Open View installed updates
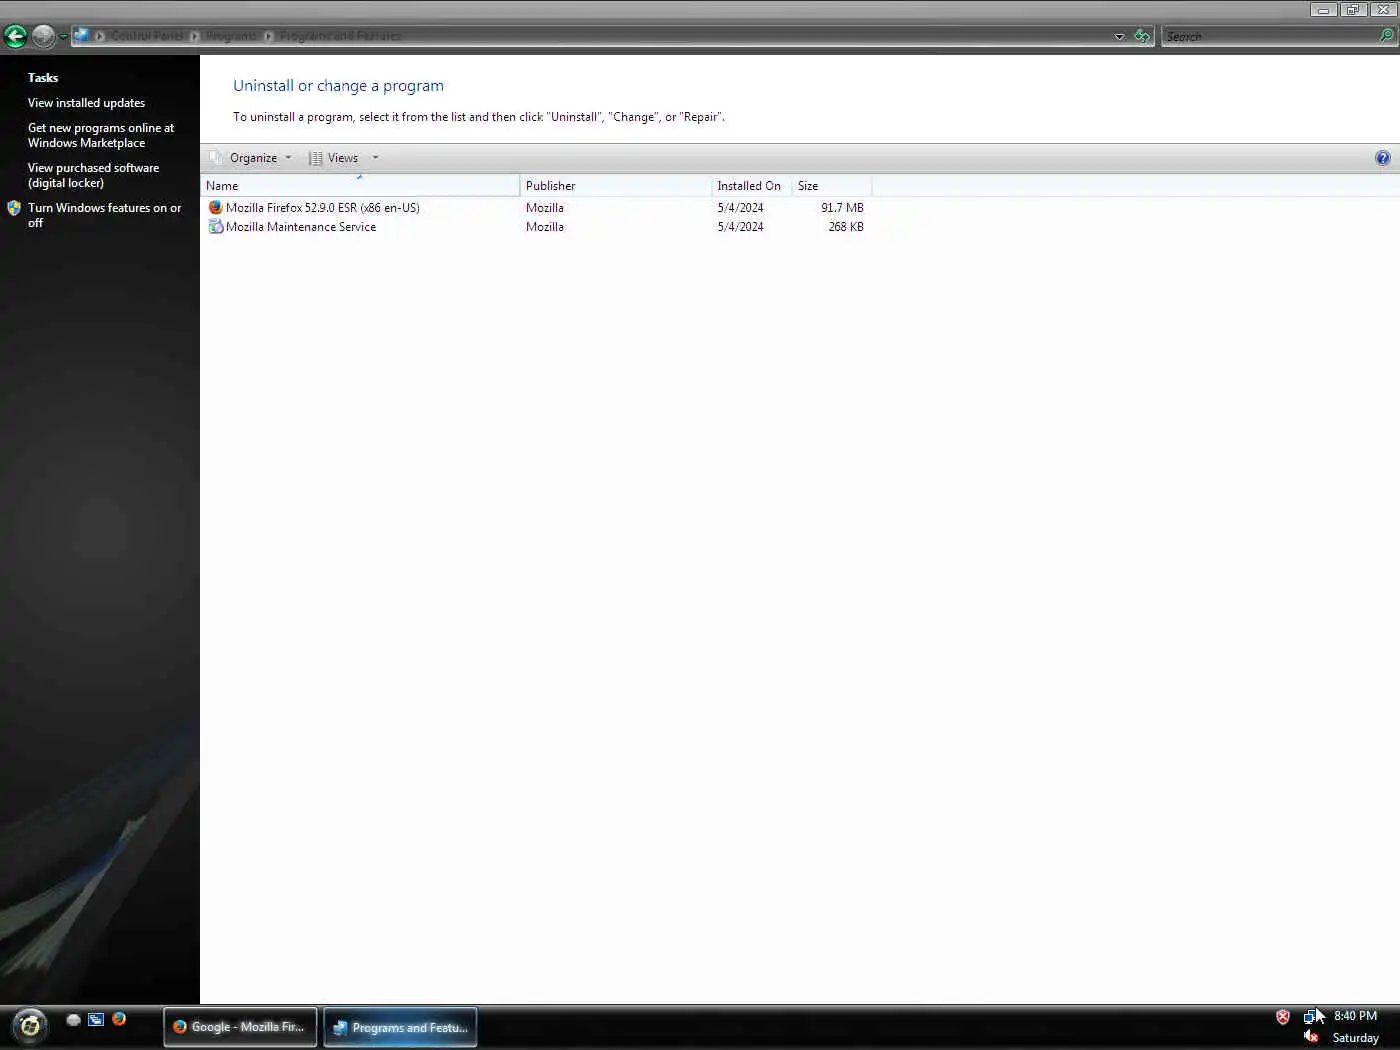Image resolution: width=1400 pixels, height=1050 pixels. [x=86, y=103]
